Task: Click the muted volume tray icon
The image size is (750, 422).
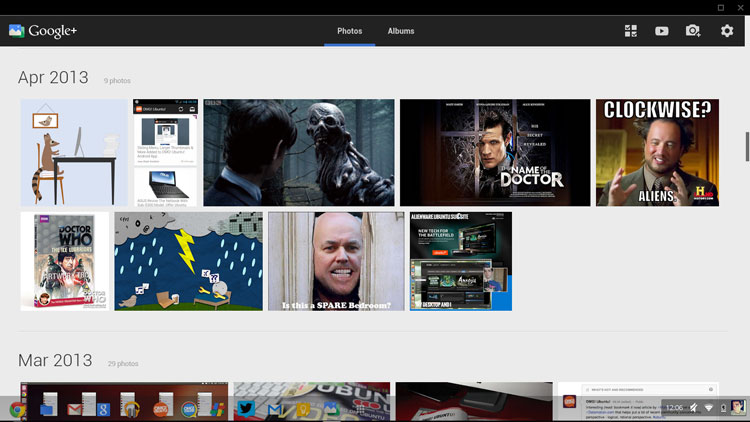Action: click(693, 408)
